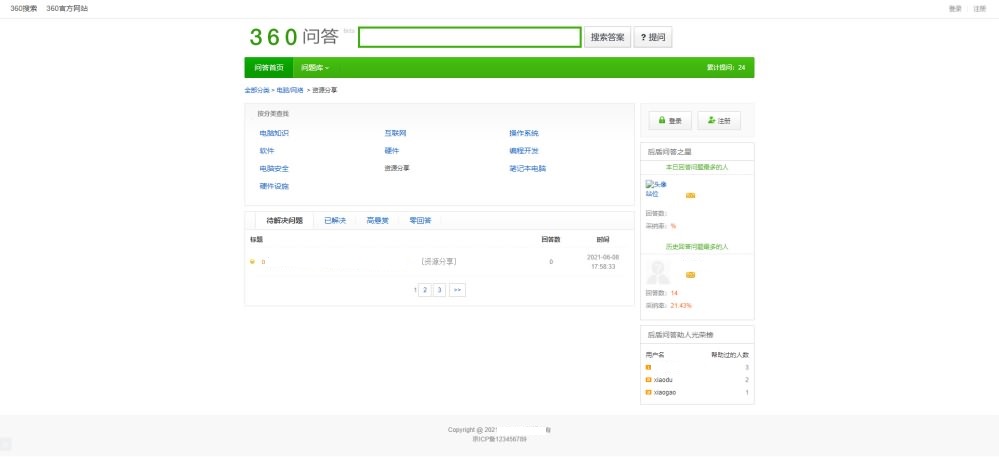The height and width of the screenshot is (458, 999).
Task: Open the 操作系统 category
Action: [524, 133]
